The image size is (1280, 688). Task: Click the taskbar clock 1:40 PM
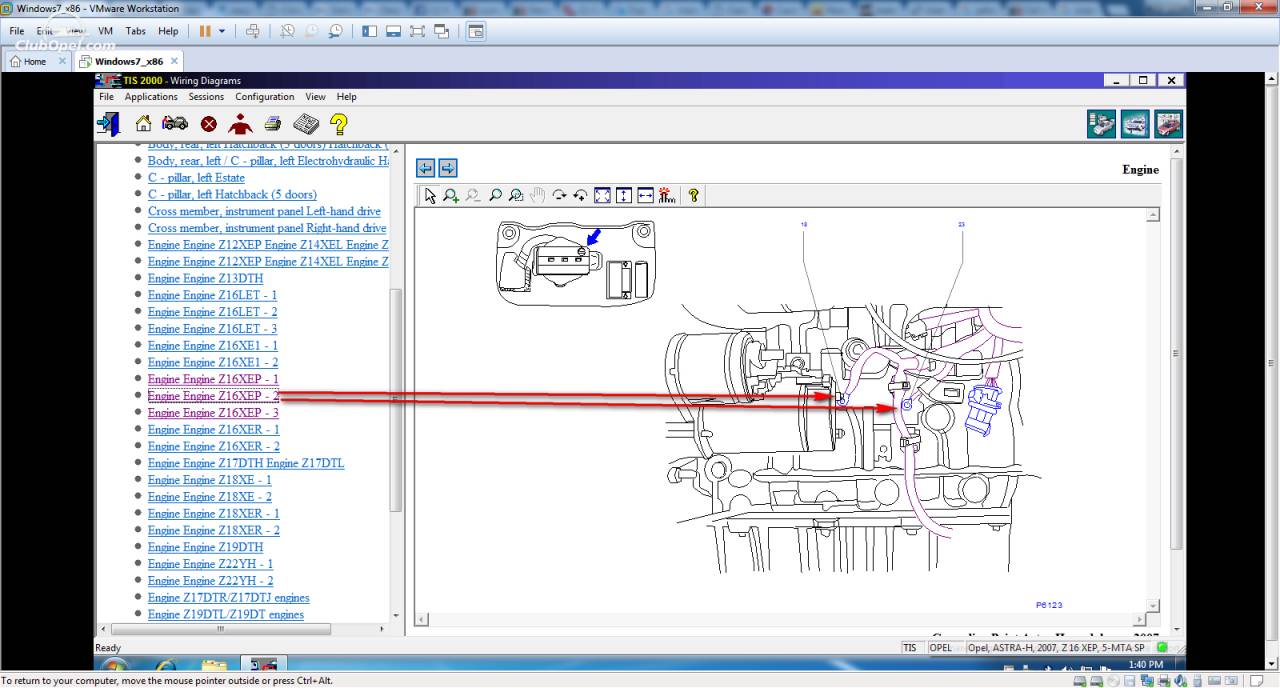coord(1145,664)
